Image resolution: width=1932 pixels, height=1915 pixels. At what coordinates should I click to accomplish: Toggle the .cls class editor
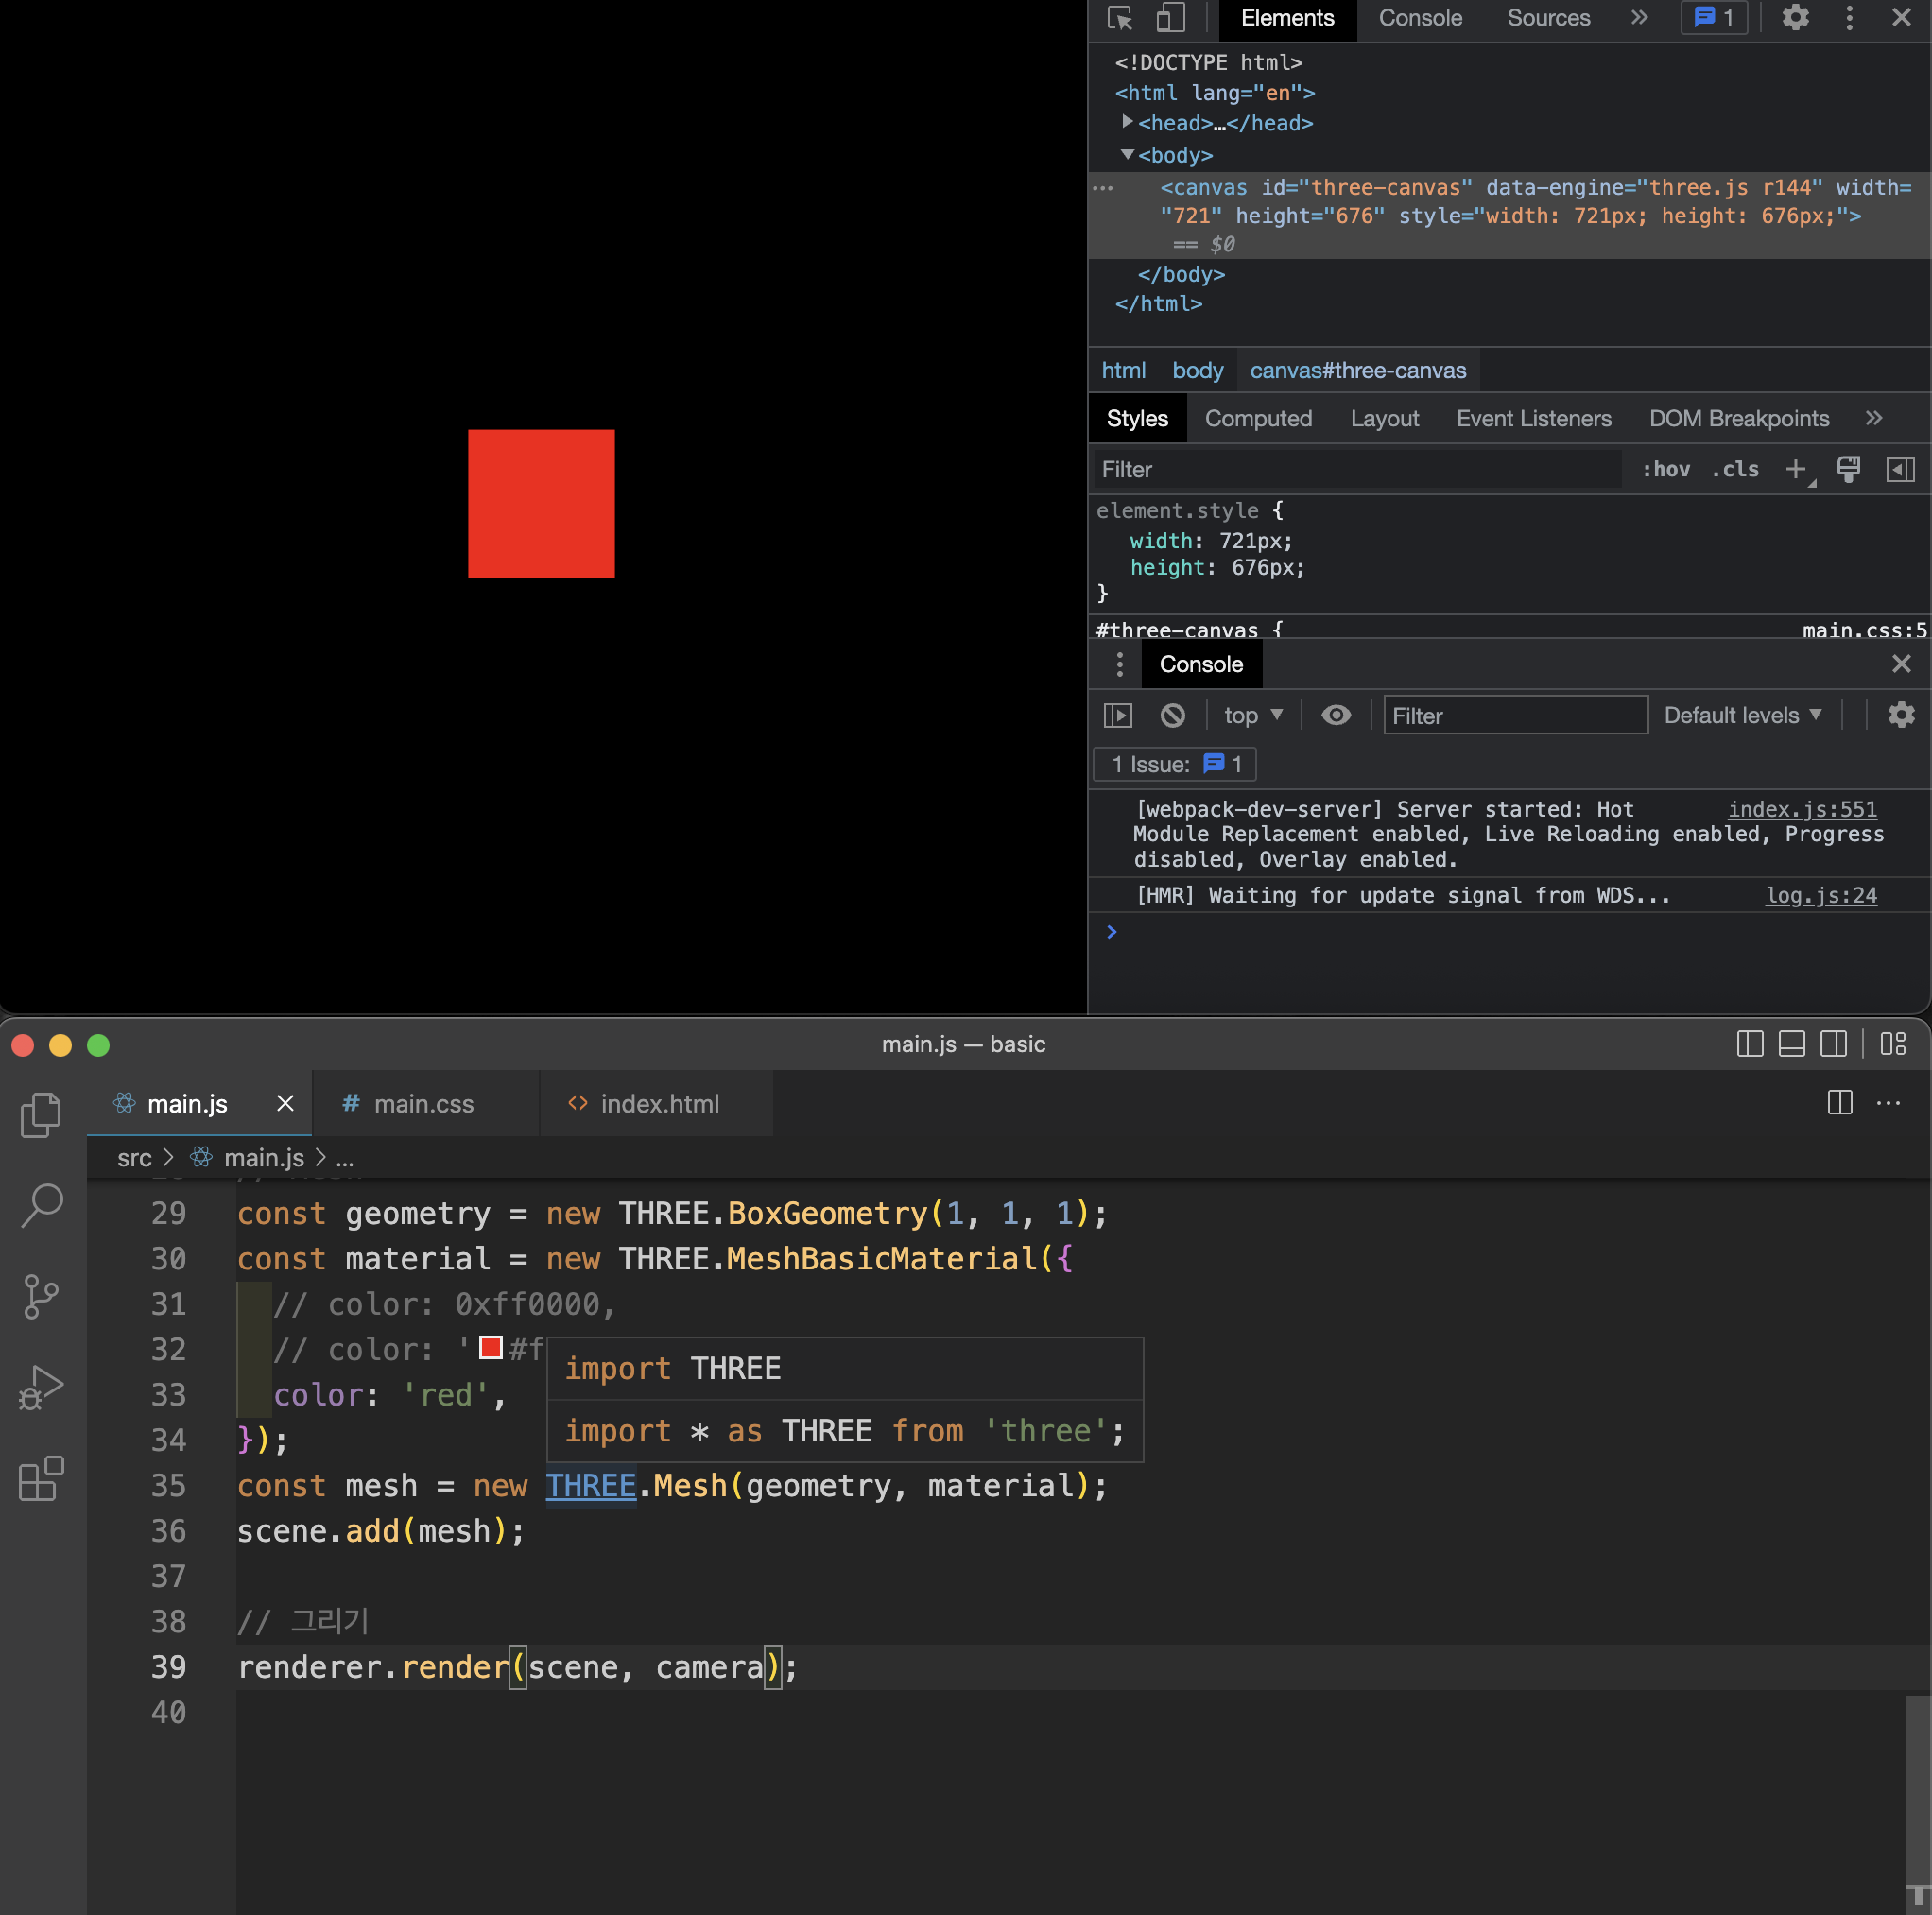tap(1735, 469)
